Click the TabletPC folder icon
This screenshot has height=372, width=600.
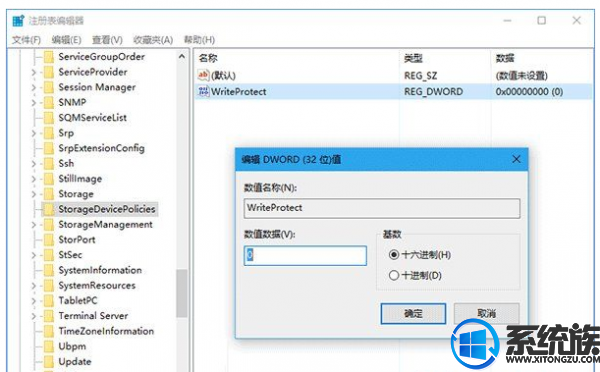[49, 301]
